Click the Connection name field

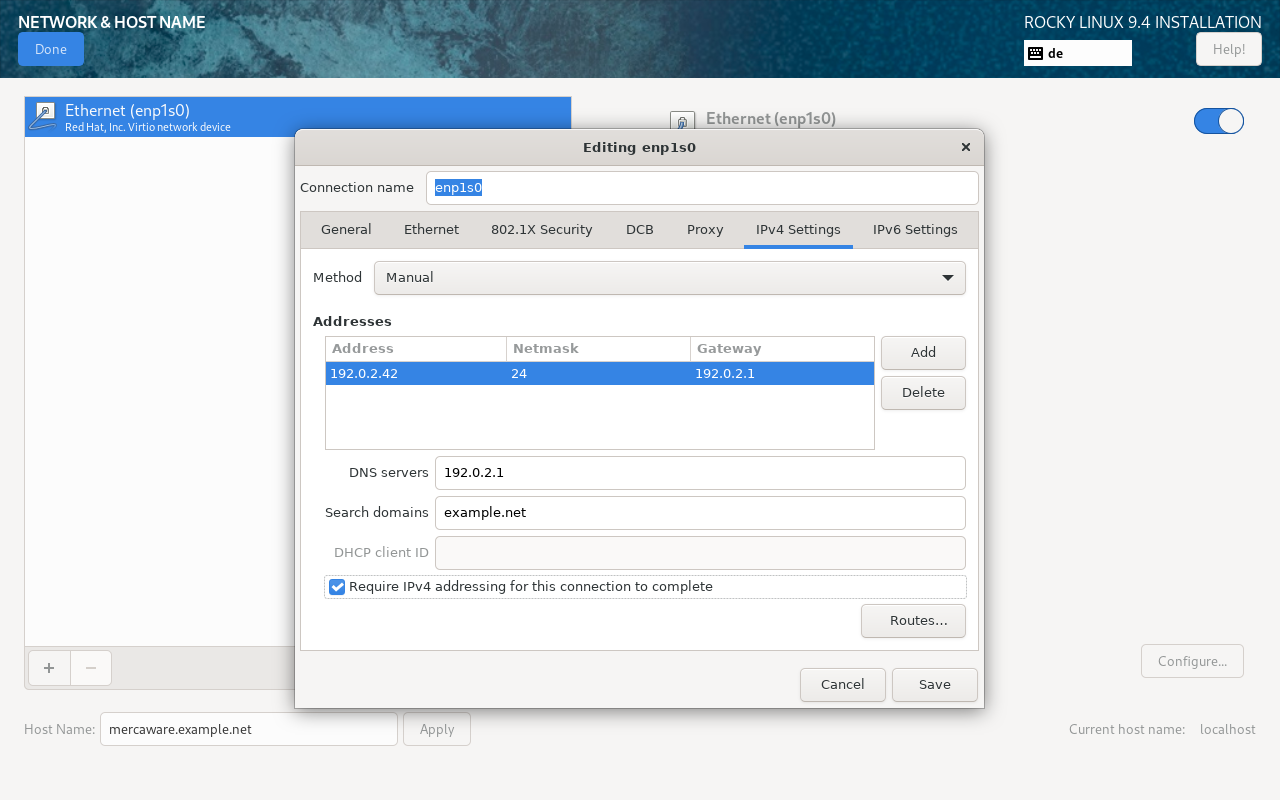702,188
